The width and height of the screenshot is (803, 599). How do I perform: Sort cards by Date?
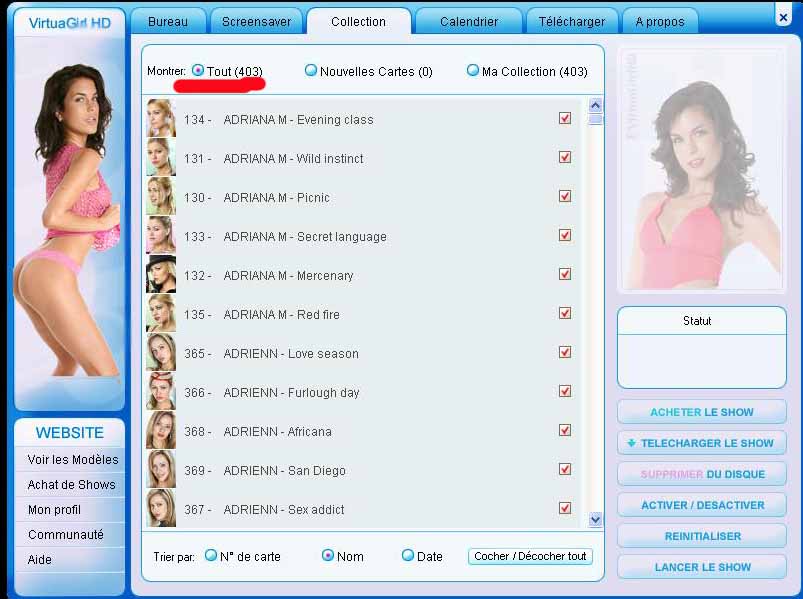coord(408,556)
